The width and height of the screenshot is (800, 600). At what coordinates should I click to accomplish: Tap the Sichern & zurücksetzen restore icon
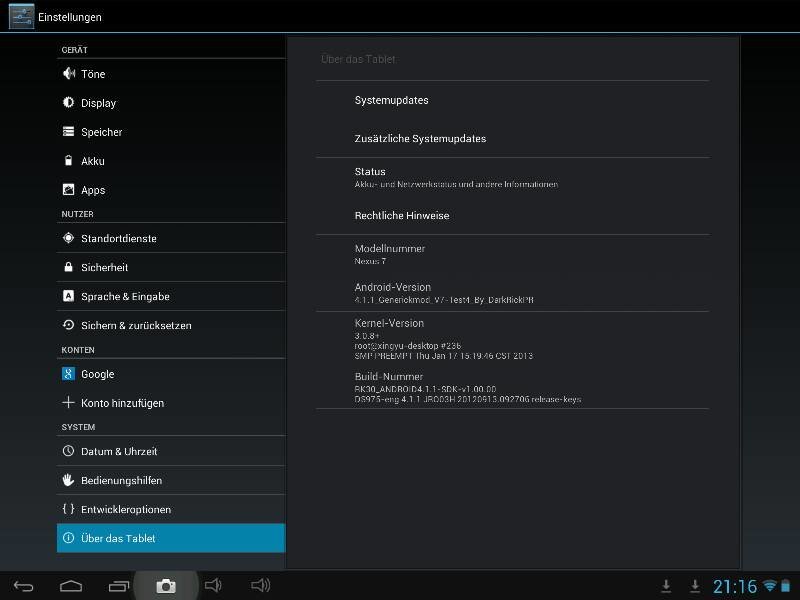[x=68, y=325]
